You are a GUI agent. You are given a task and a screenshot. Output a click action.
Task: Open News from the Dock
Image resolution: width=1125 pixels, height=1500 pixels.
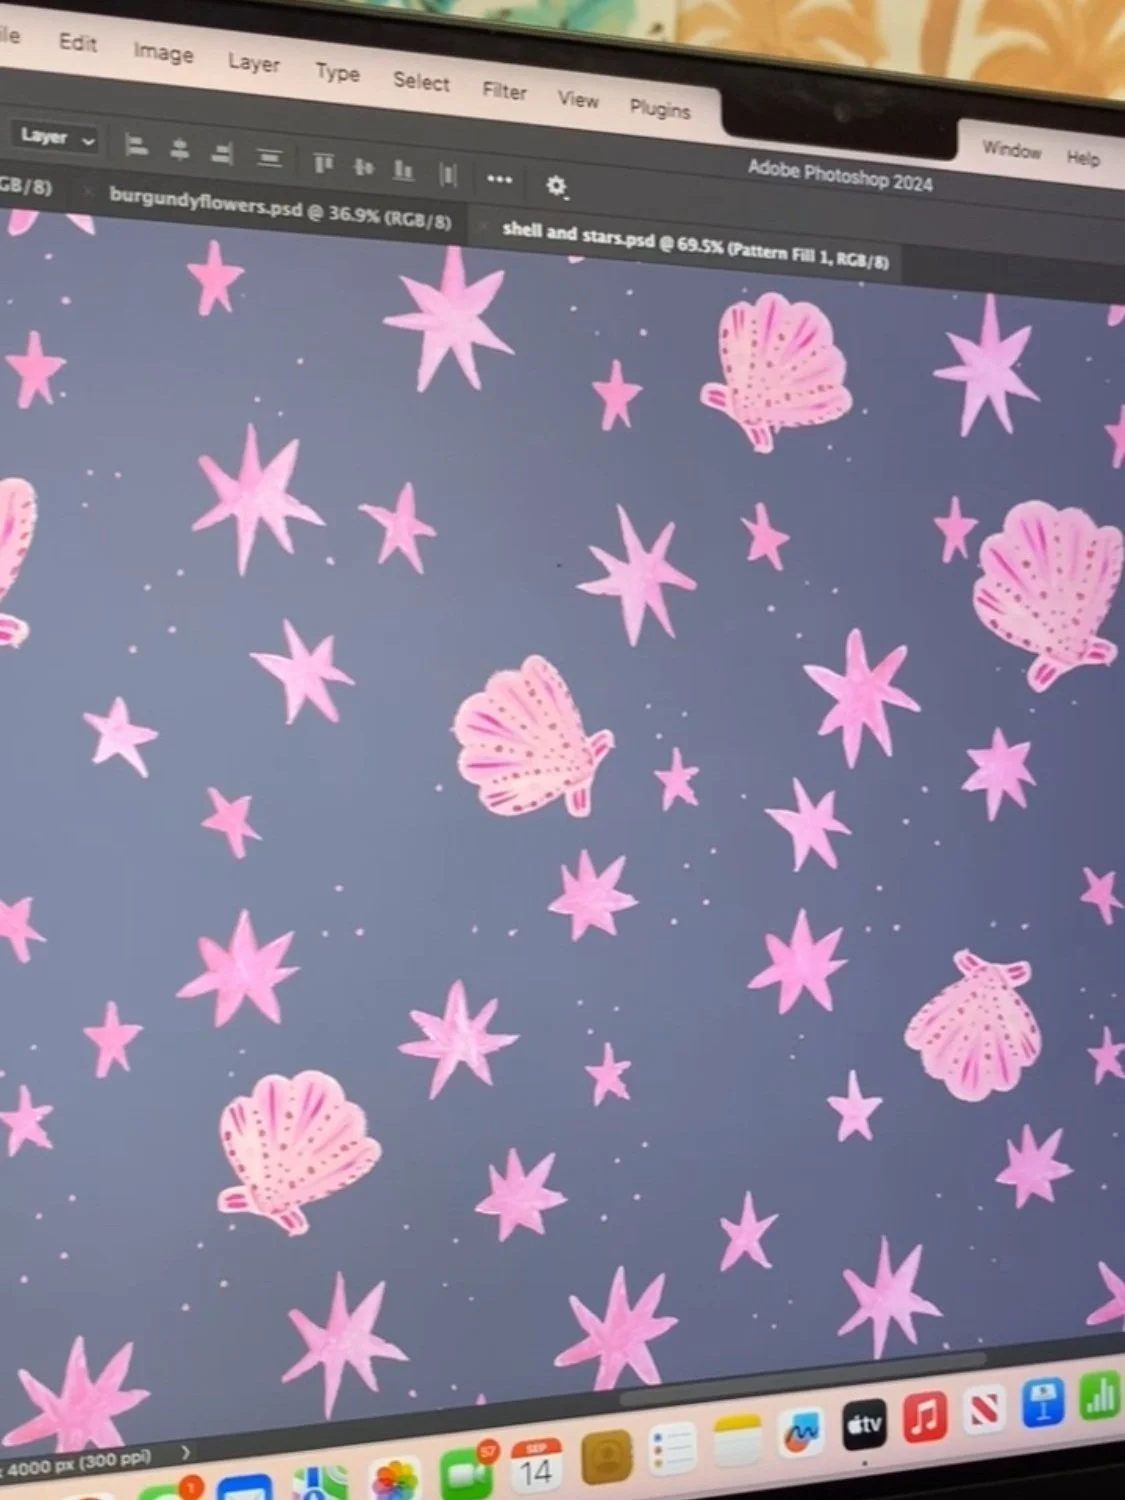(985, 1409)
